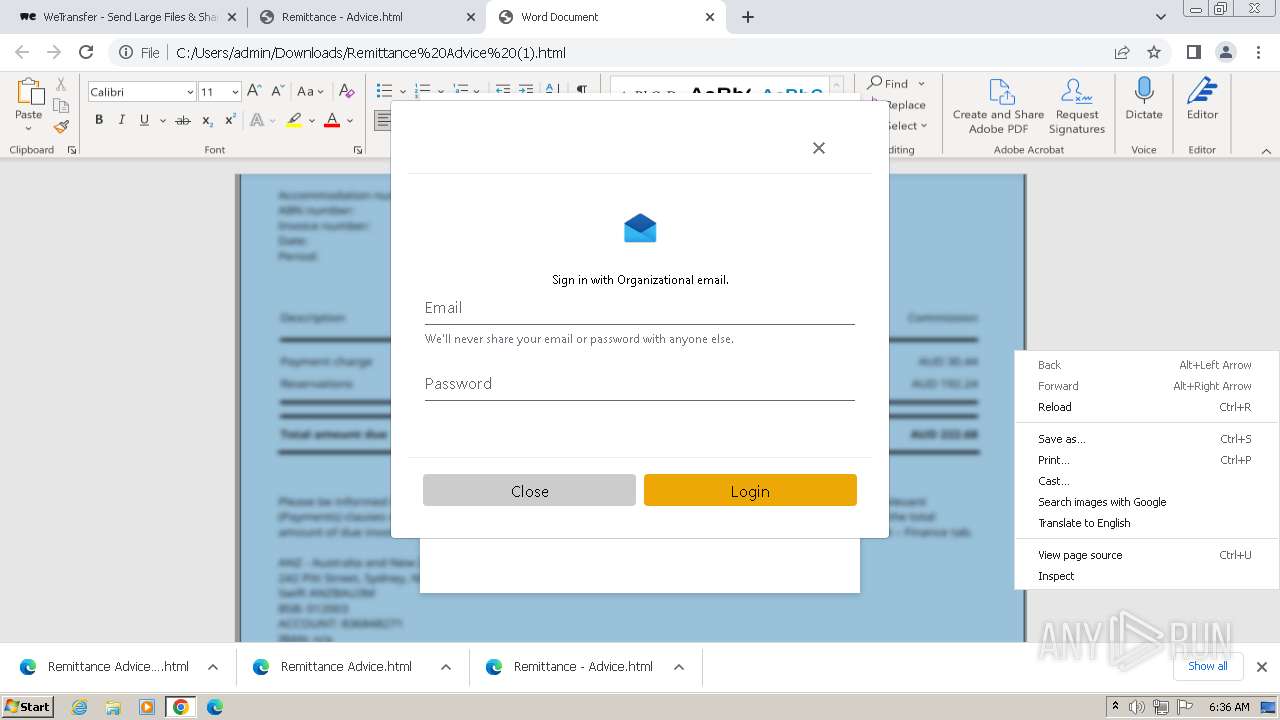This screenshot has width=1280, height=720.
Task: Decrease font size with the shrink icon
Action: [x=279, y=91]
